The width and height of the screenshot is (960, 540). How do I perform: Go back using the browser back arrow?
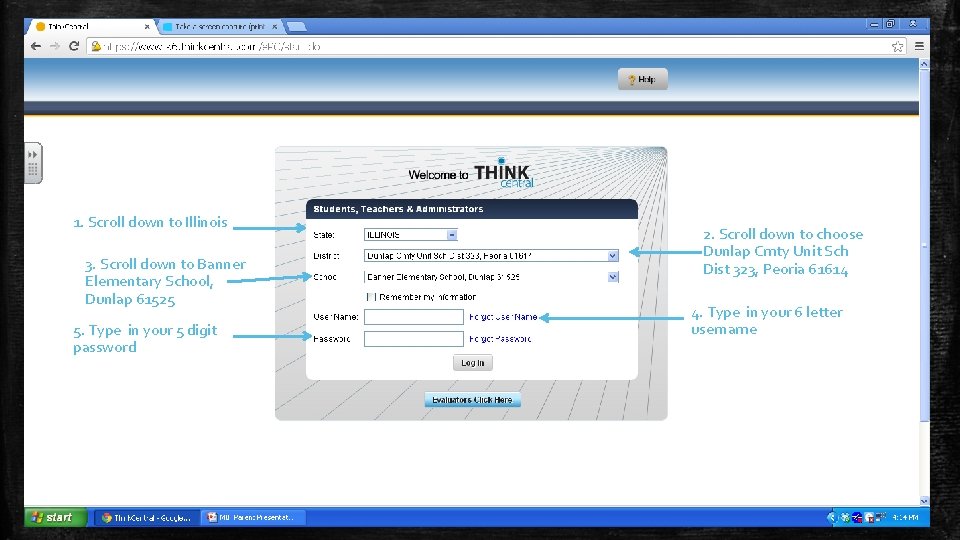tap(36, 46)
